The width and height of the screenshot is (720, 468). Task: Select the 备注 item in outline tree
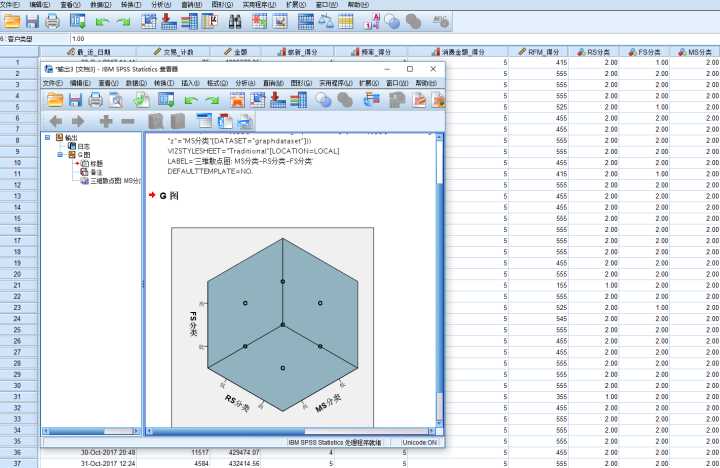pyautogui.click(x=96, y=172)
